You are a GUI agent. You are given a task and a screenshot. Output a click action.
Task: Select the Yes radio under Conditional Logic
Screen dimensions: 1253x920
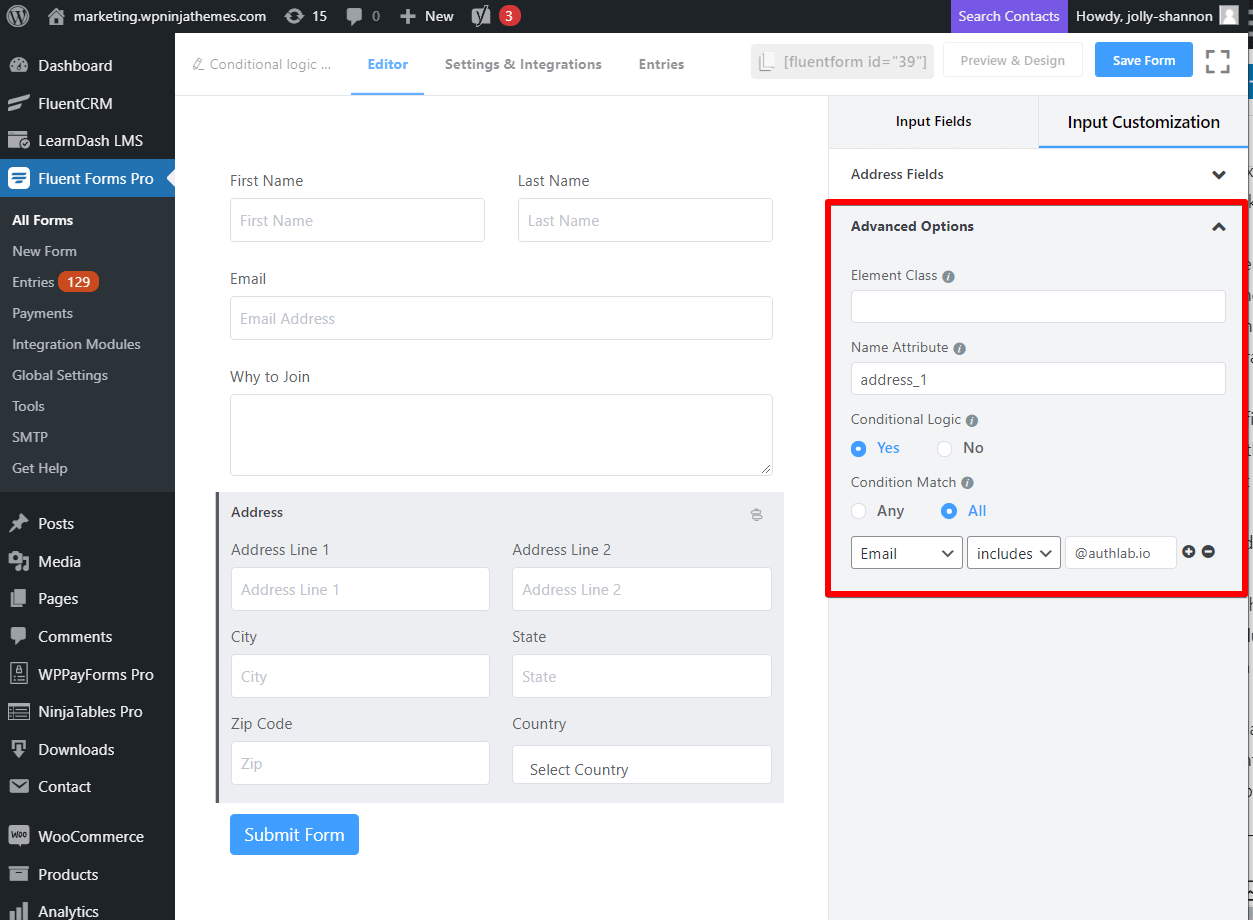858,448
